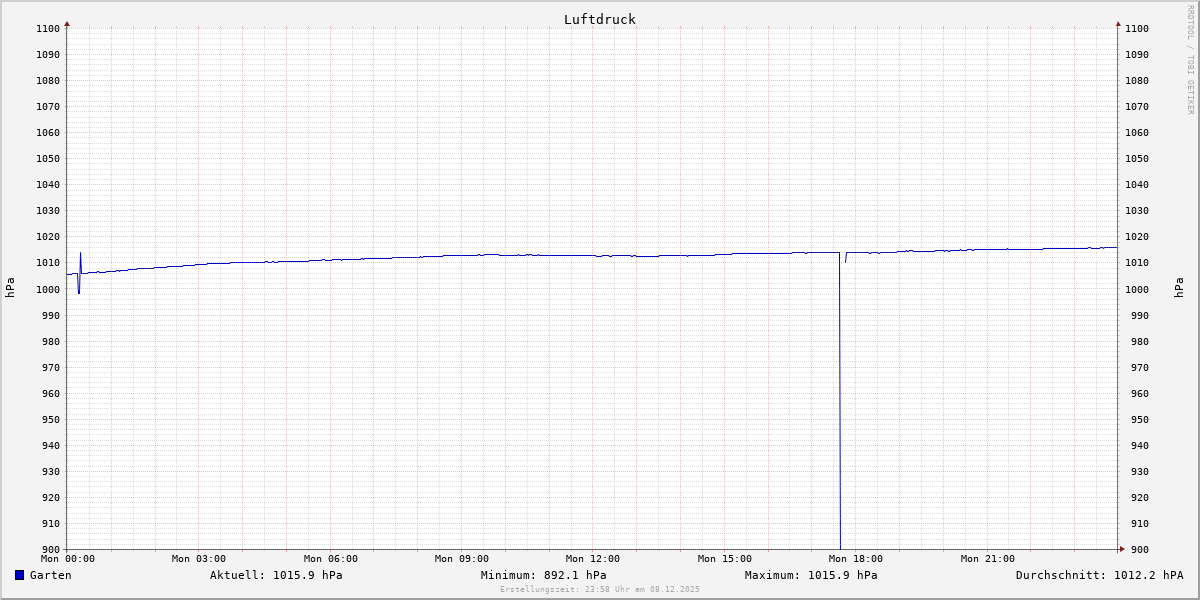Click the Aktuell 1015.9 hPa value
1200x600 pixels.
click(276, 575)
